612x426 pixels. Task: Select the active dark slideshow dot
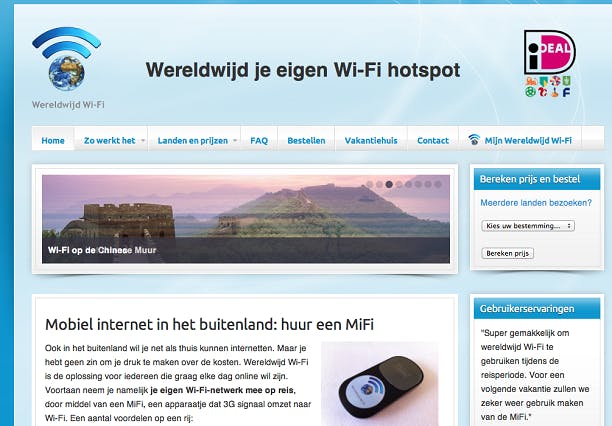389,184
